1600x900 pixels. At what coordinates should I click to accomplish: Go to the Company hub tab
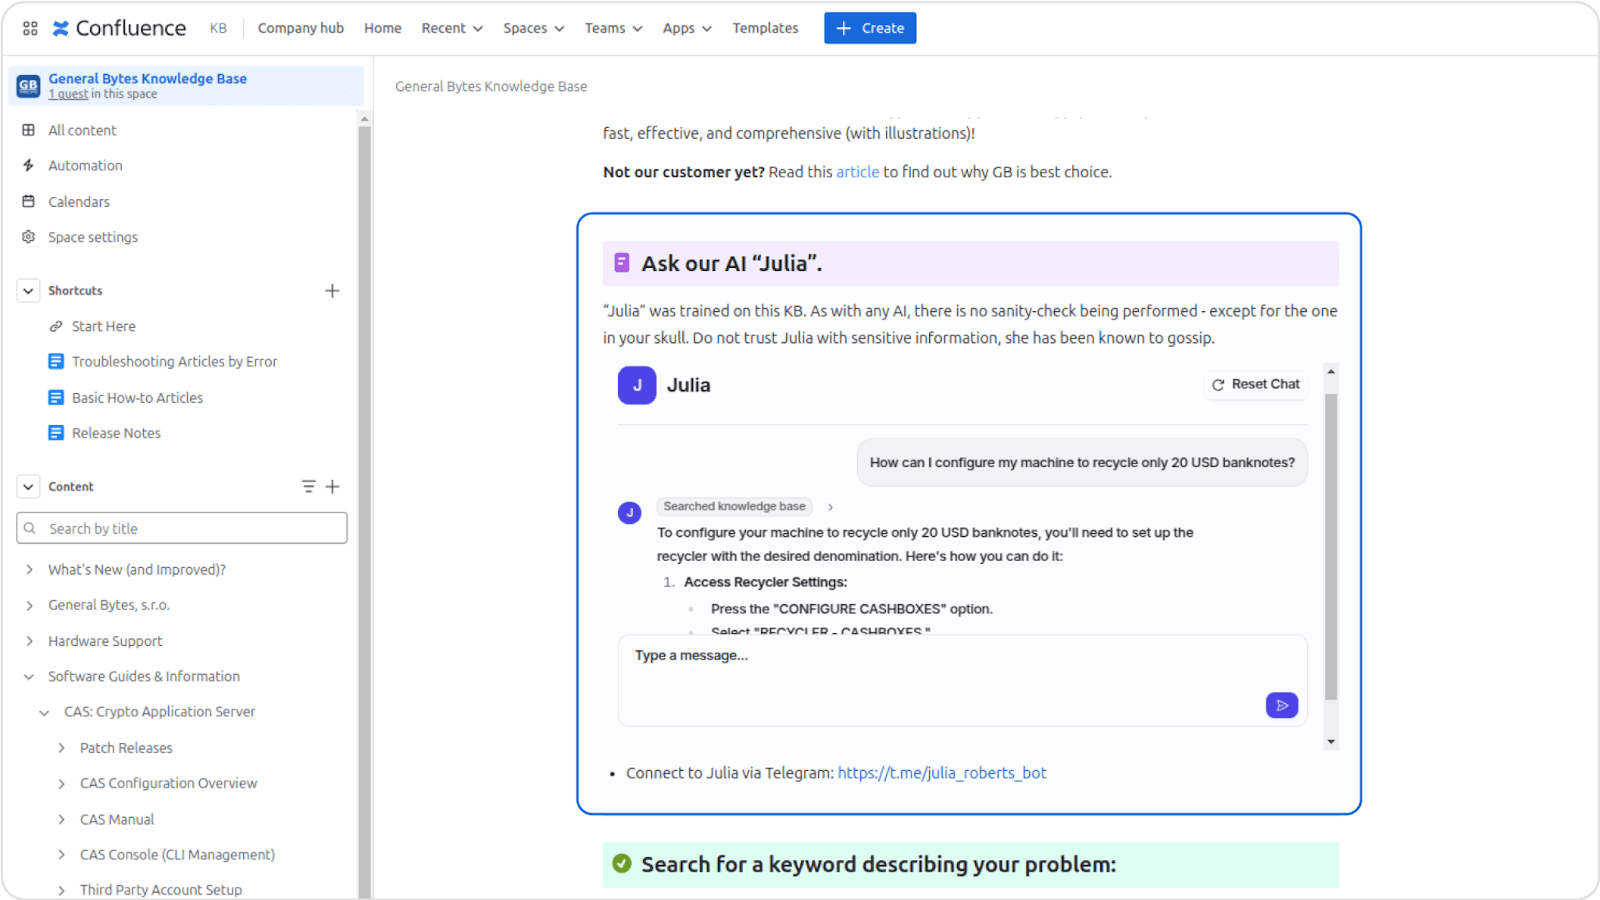tap(300, 28)
